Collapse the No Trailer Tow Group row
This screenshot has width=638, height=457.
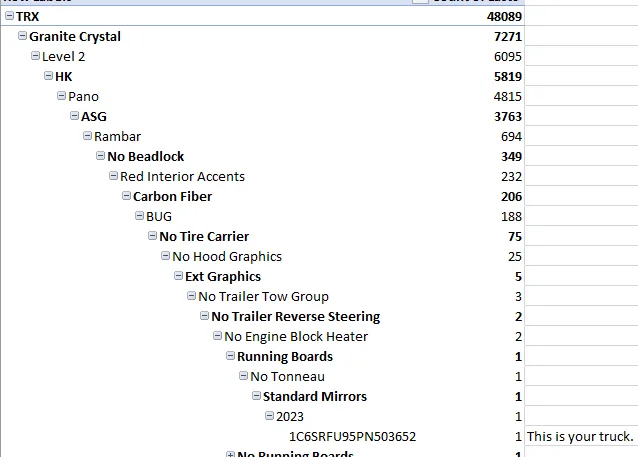(192, 296)
